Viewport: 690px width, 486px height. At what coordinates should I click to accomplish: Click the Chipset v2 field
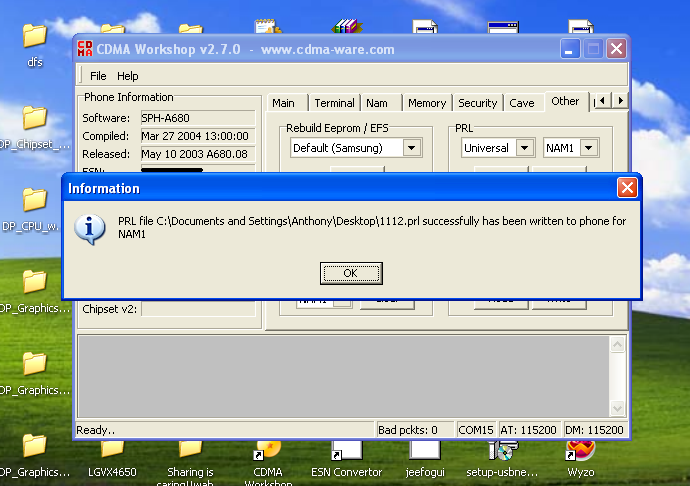coord(198,309)
